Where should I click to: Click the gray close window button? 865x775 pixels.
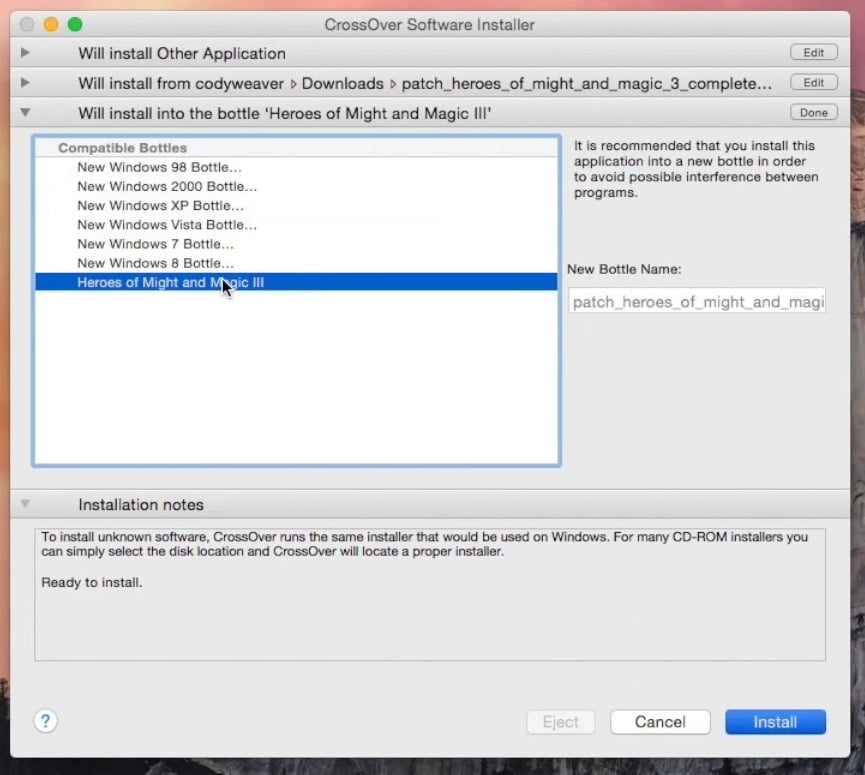click(27, 24)
